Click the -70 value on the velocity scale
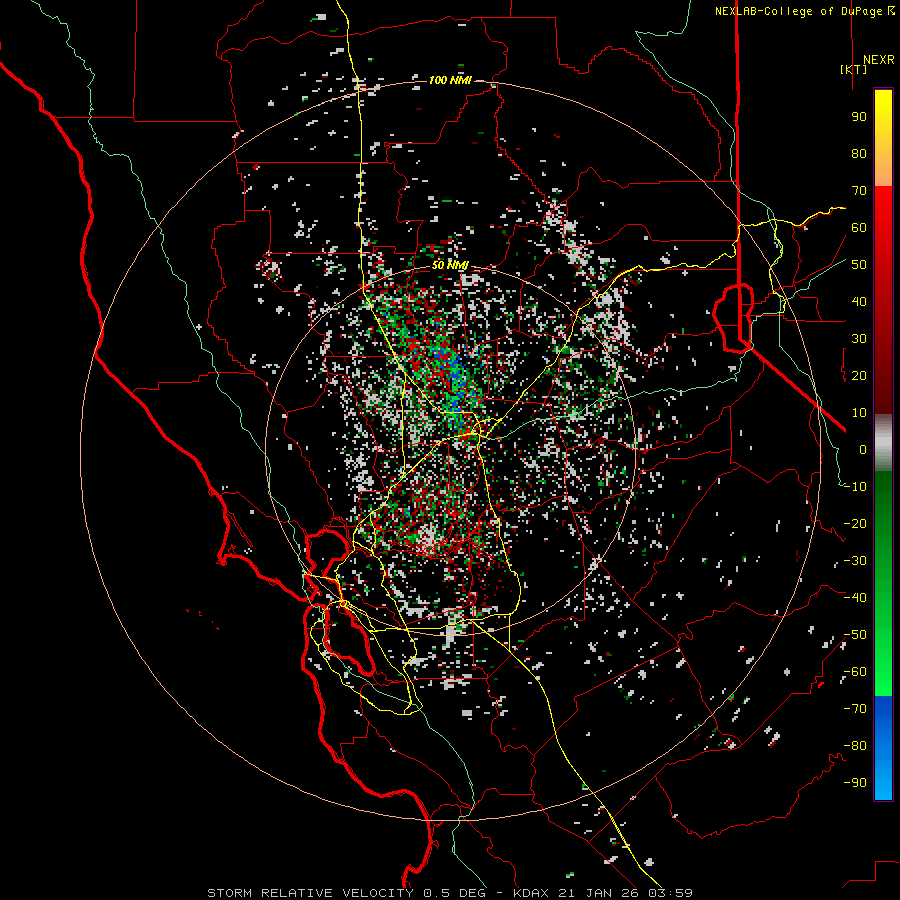 coord(855,709)
